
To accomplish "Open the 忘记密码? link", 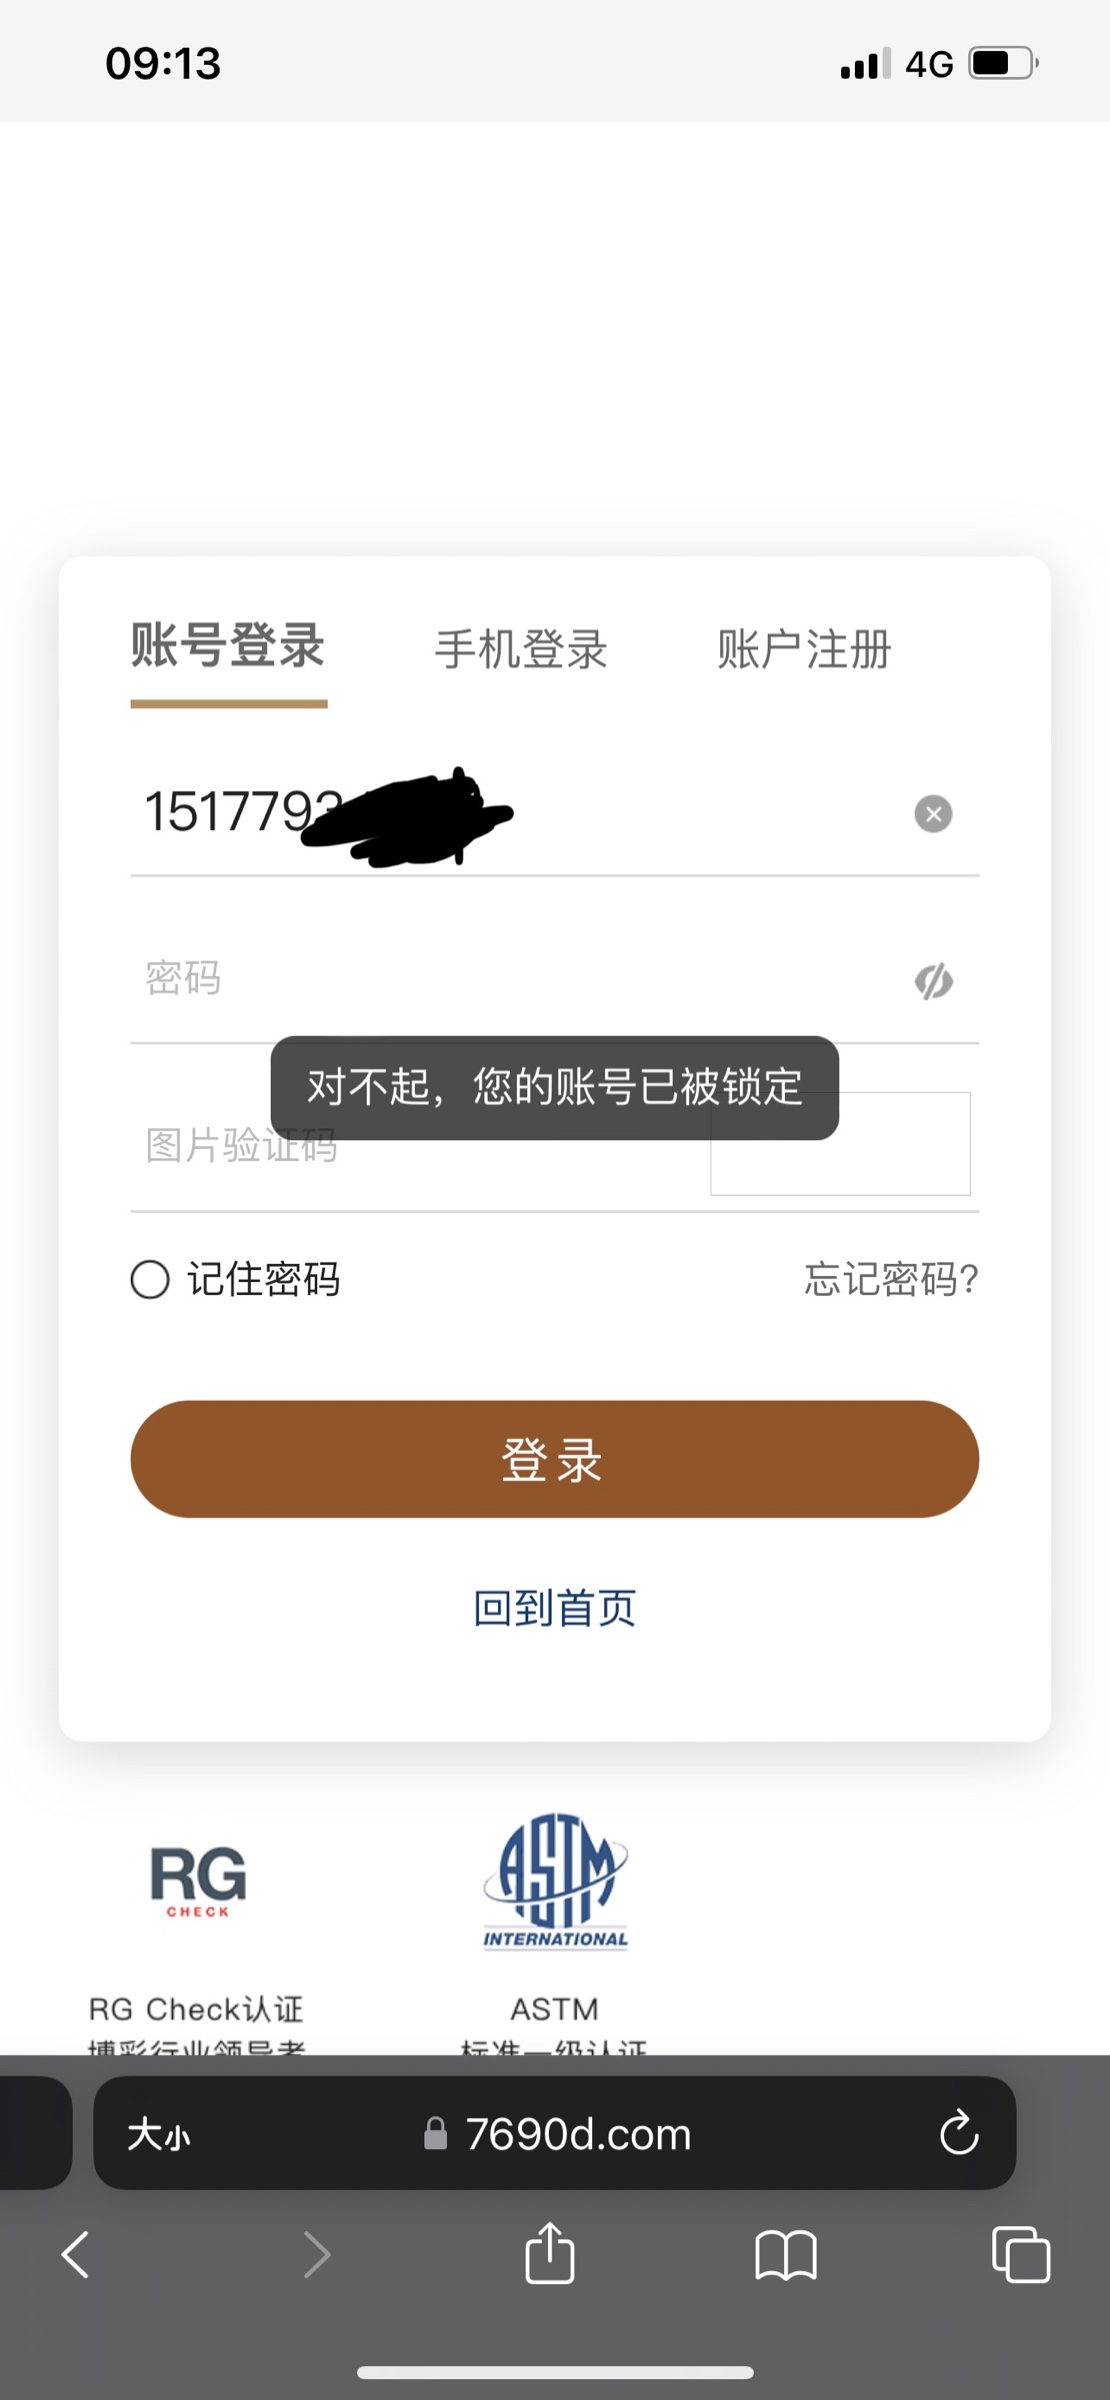I will (x=891, y=1279).
